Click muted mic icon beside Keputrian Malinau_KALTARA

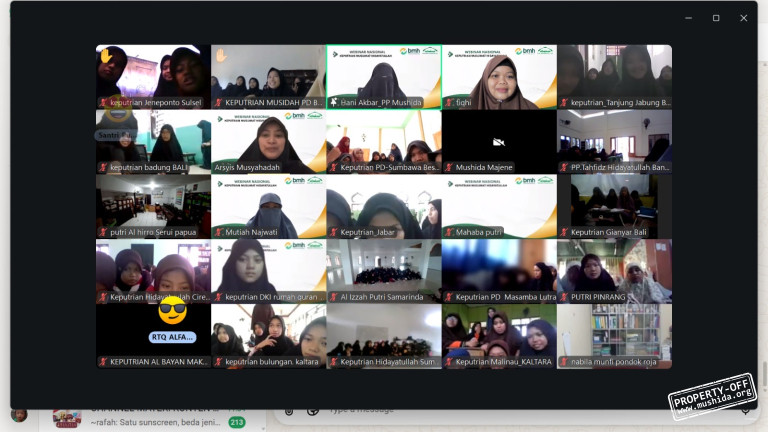point(449,362)
